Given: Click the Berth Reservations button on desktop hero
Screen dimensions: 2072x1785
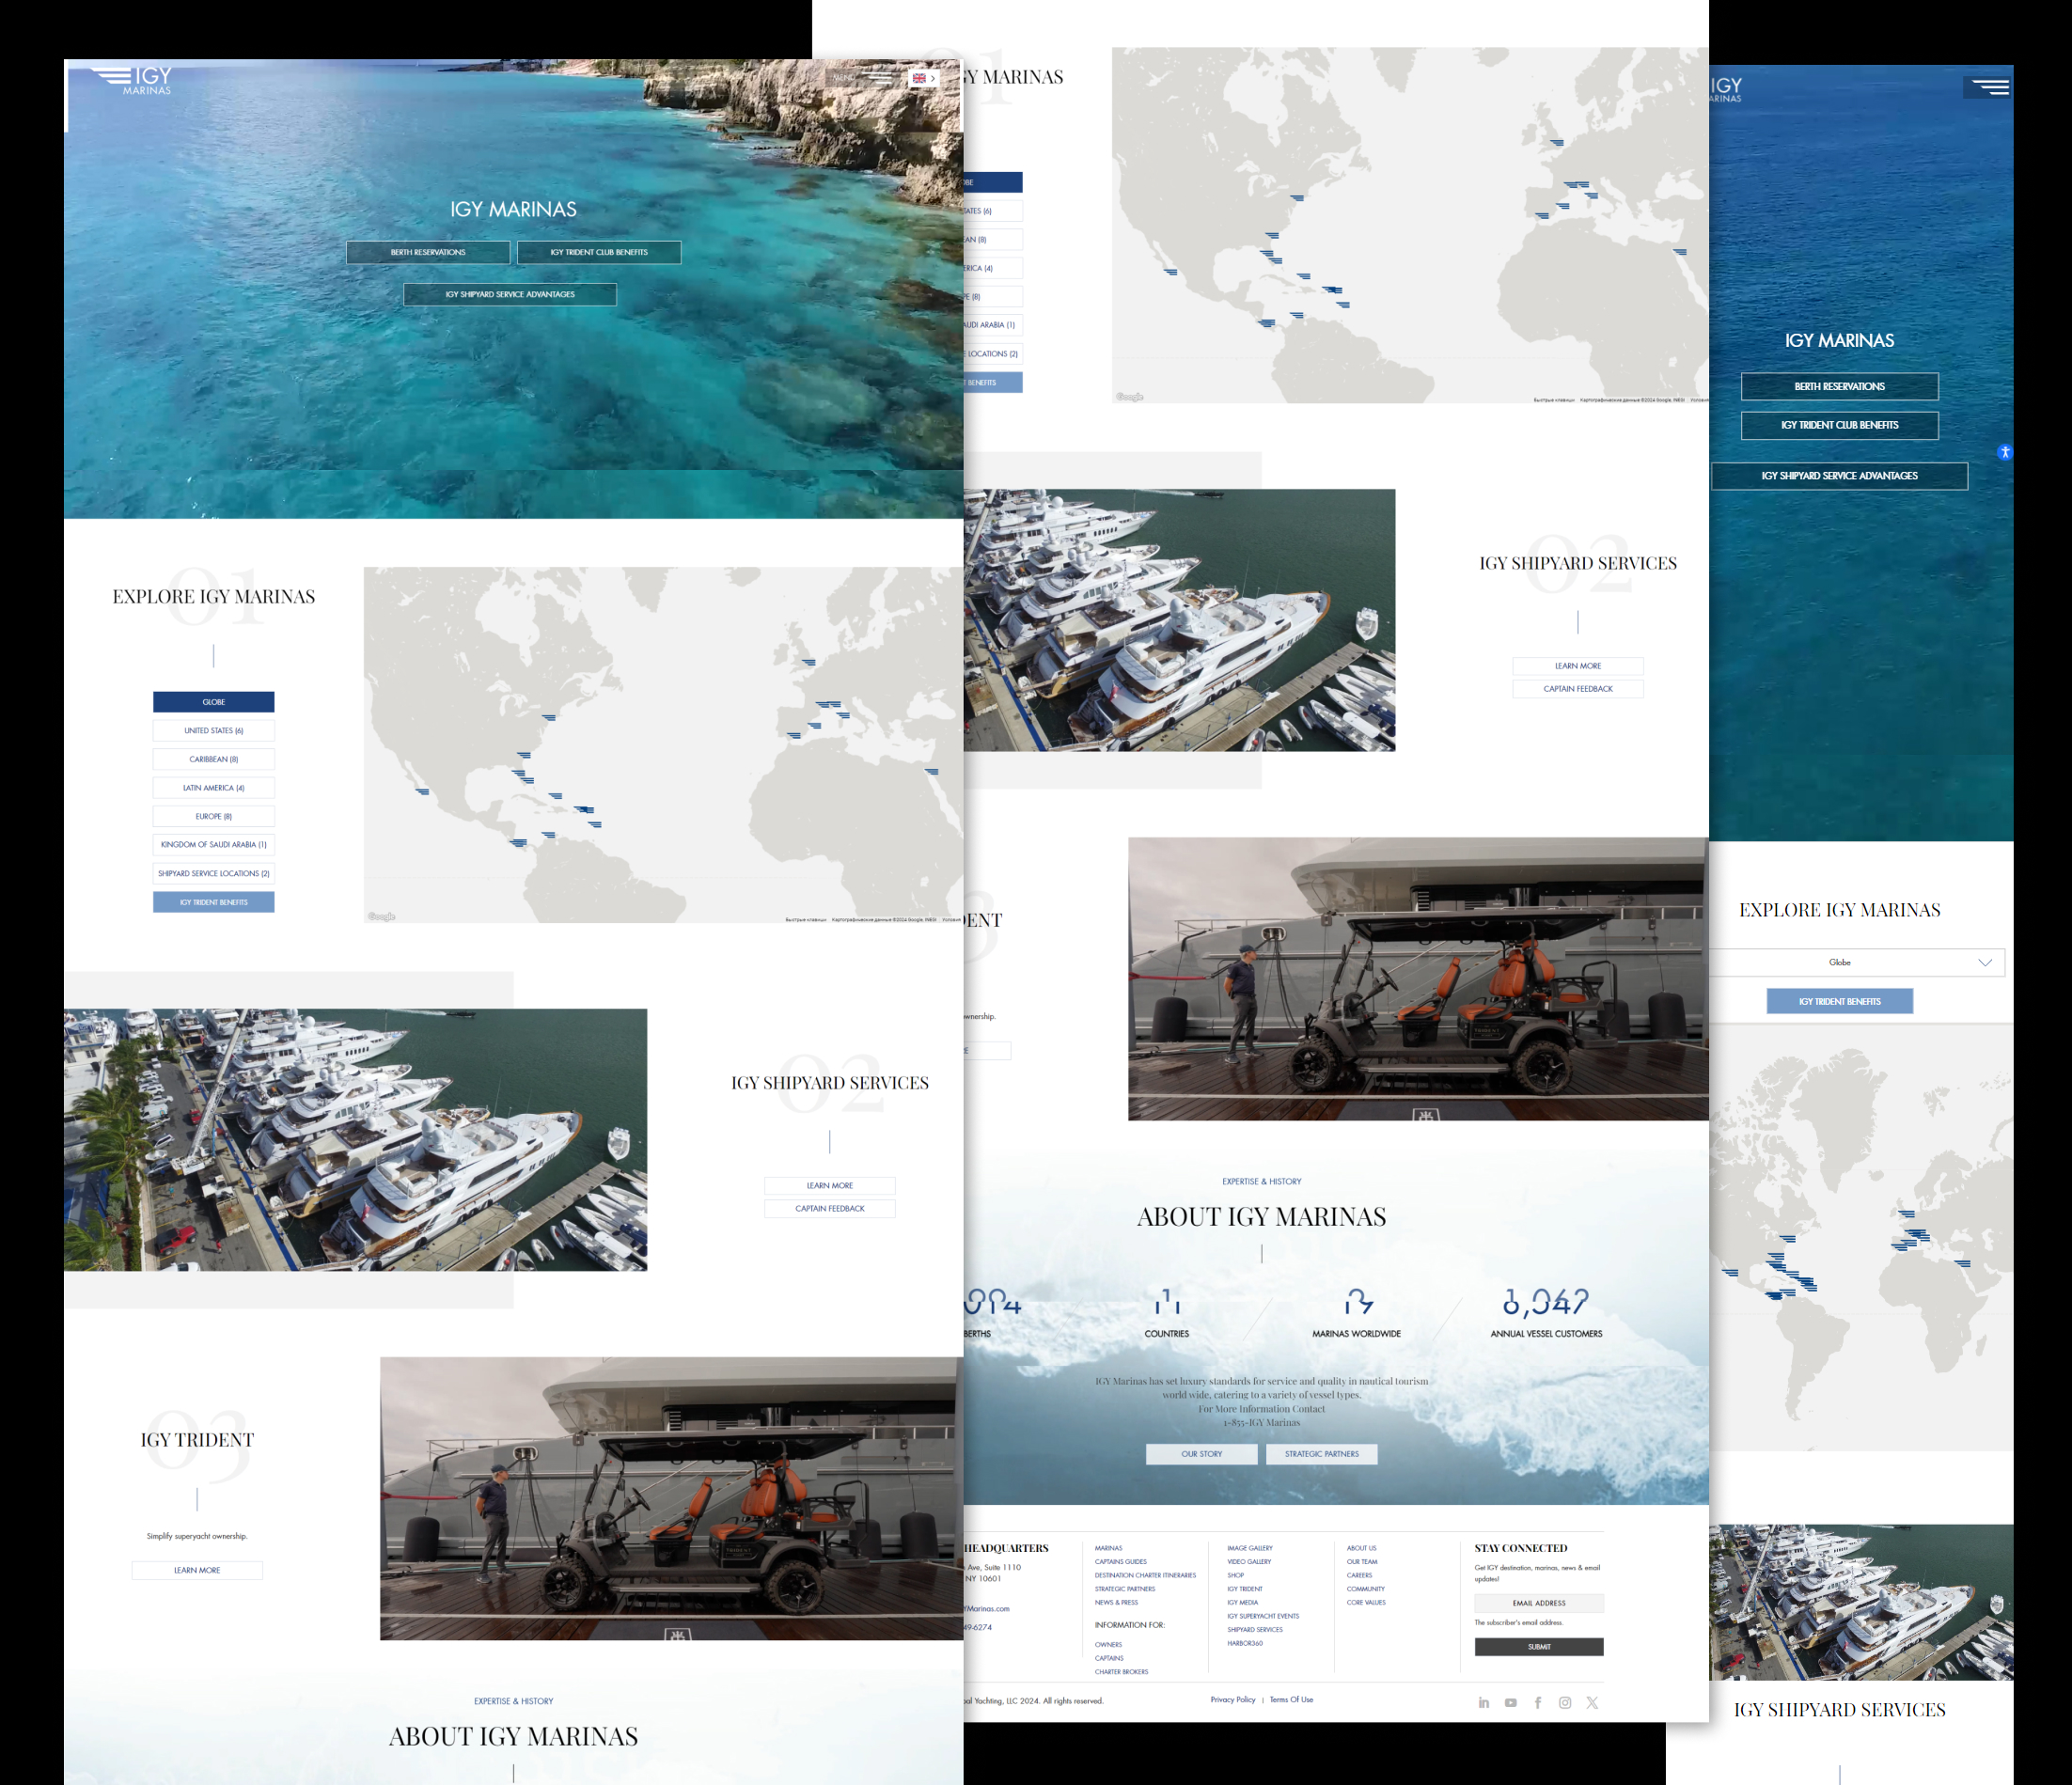Looking at the screenshot, I should click(428, 252).
